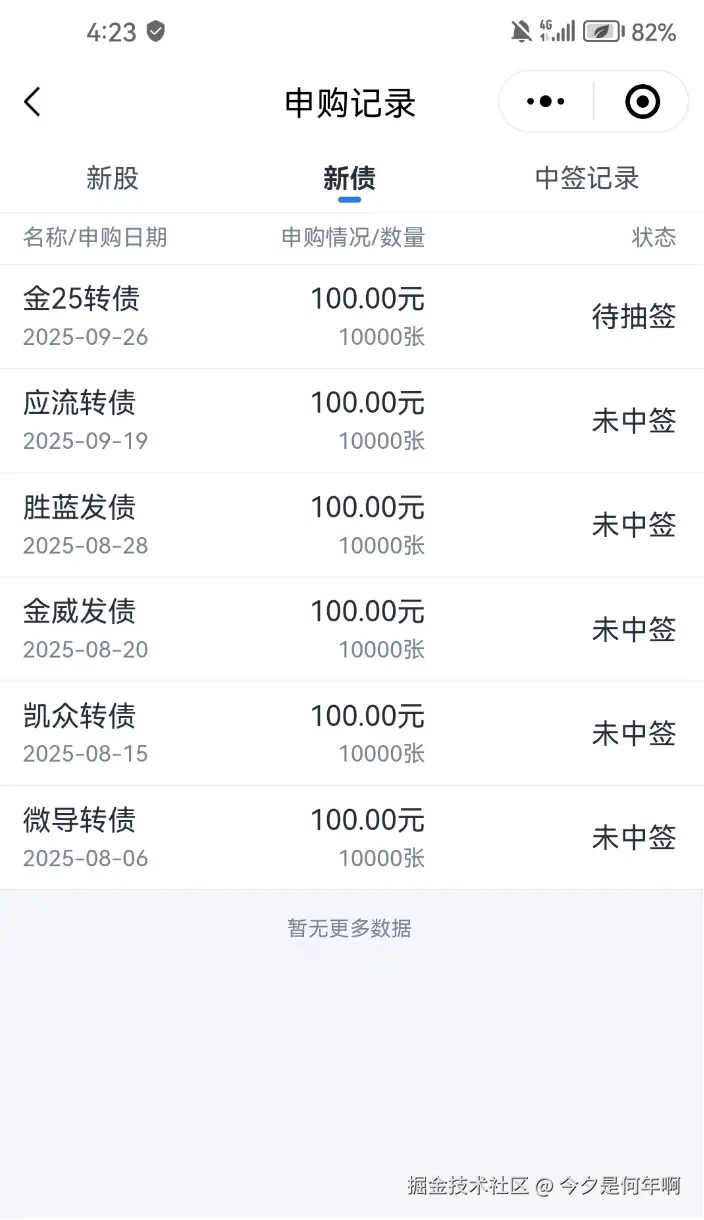This screenshot has height=1220, width=704.
Task: Tap the circular mini-program exit icon
Action: (641, 101)
